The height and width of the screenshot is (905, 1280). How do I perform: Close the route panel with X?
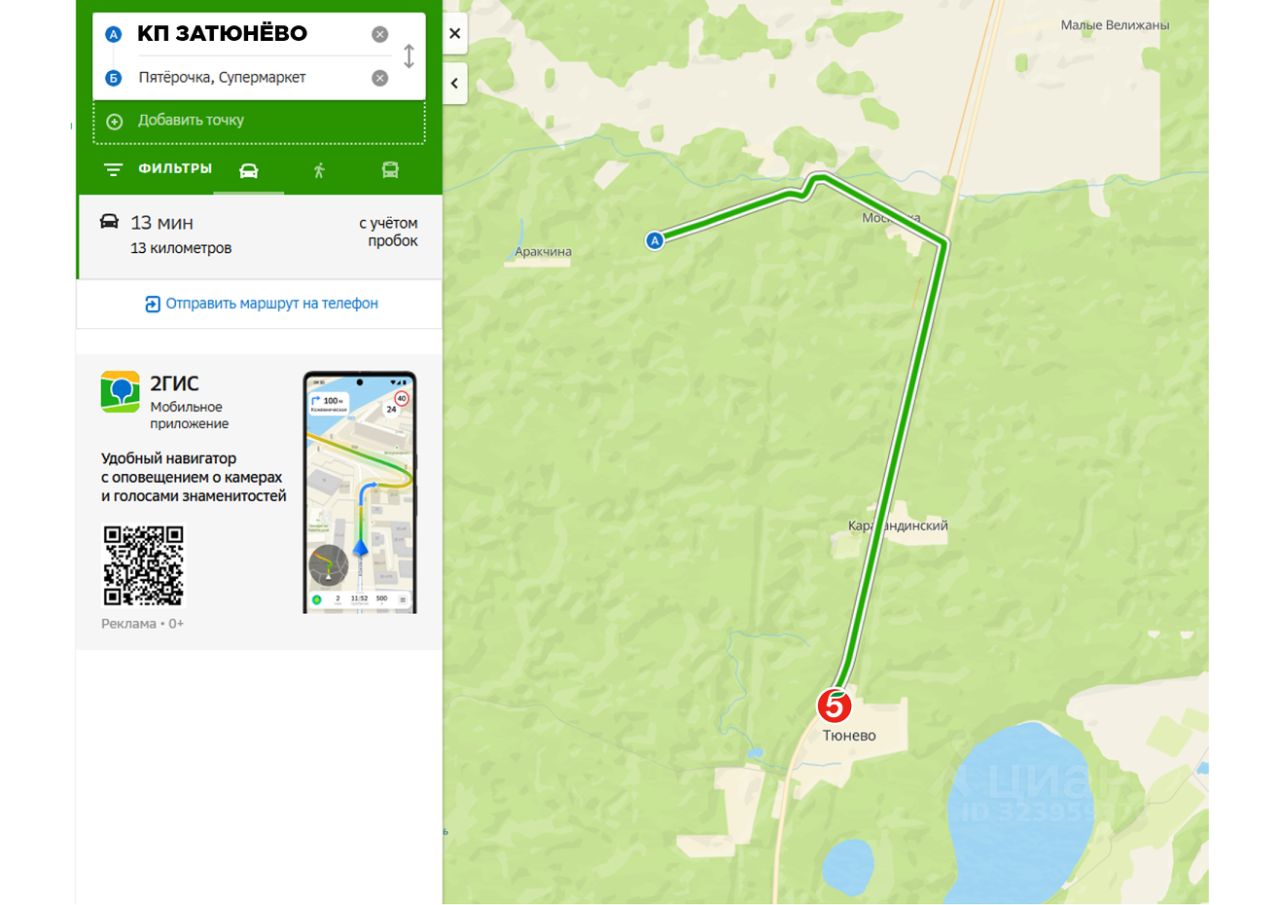(455, 34)
